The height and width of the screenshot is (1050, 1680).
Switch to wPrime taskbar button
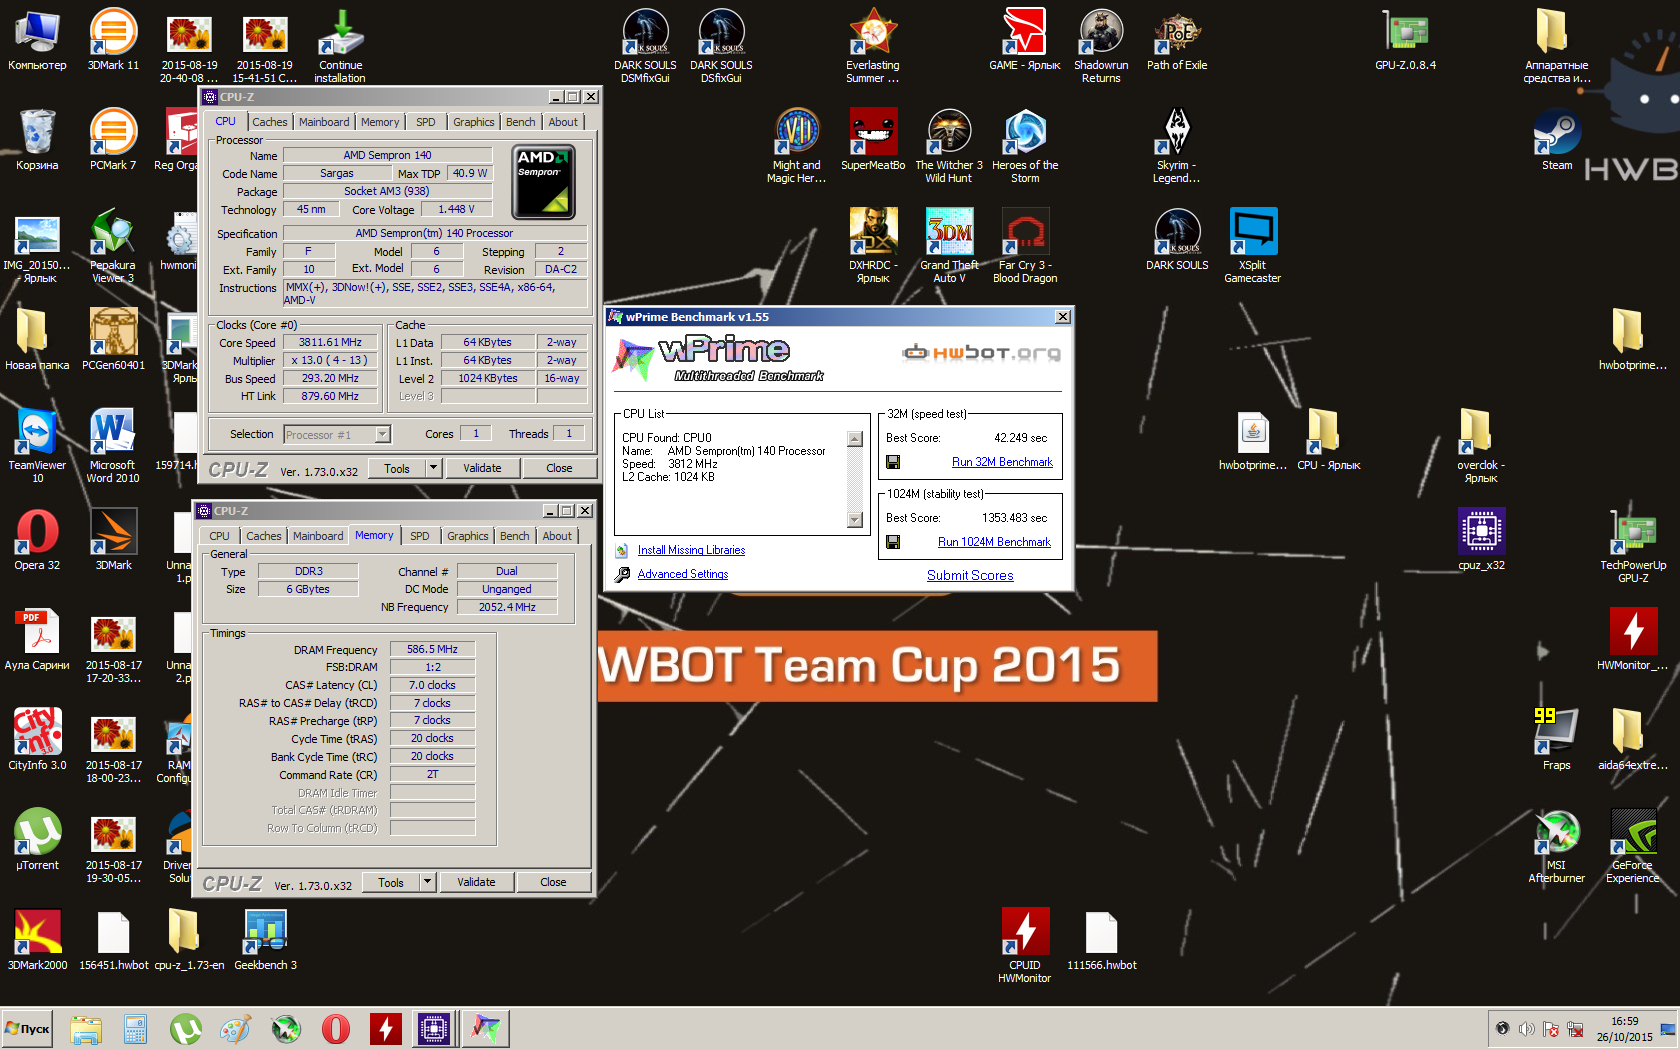click(x=485, y=1028)
